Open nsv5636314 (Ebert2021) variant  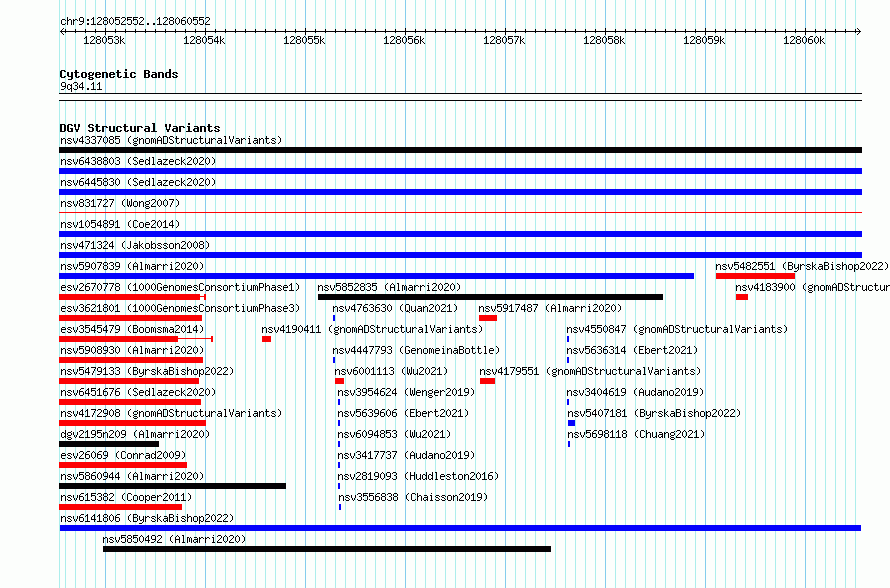632,350
